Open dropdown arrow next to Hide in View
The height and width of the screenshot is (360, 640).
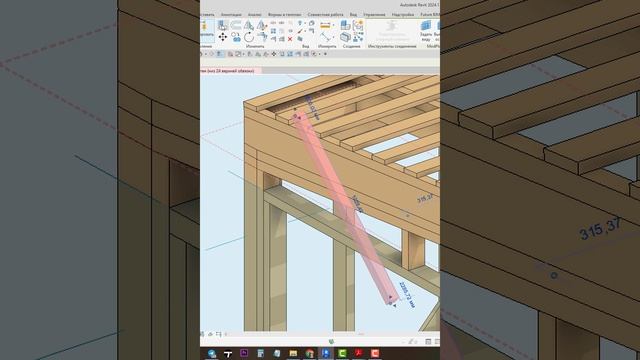pyautogui.click(x=305, y=23)
